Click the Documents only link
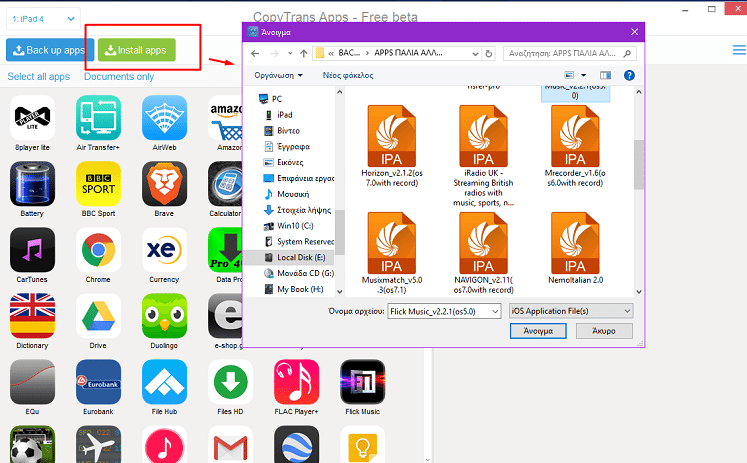This screenshot has height=463, width=747. (119, 77)
